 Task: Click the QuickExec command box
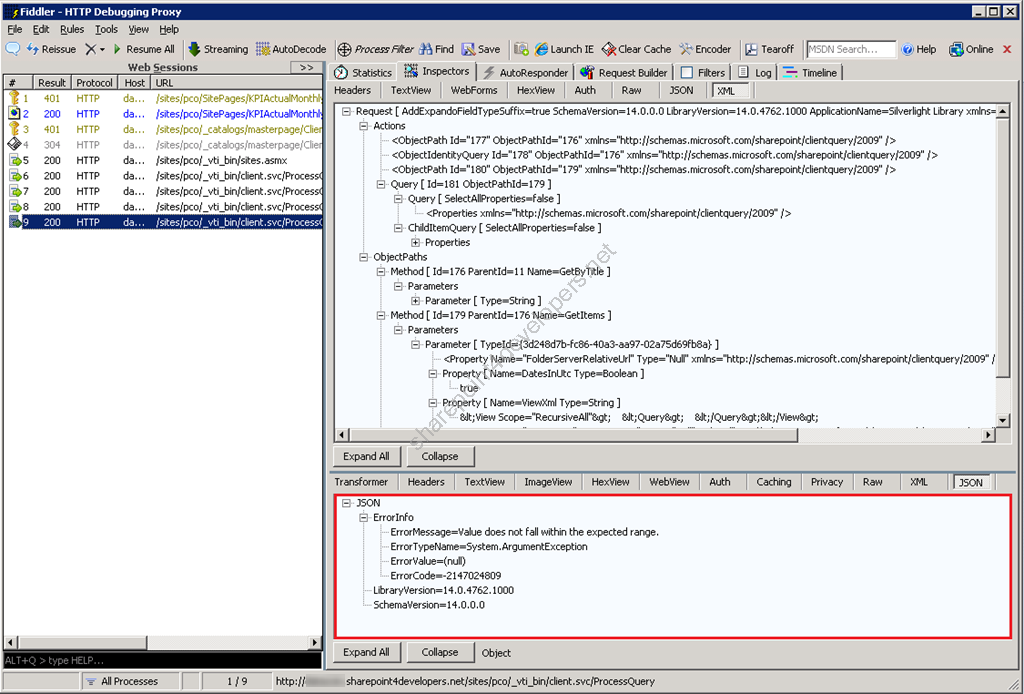click(163, 660)
